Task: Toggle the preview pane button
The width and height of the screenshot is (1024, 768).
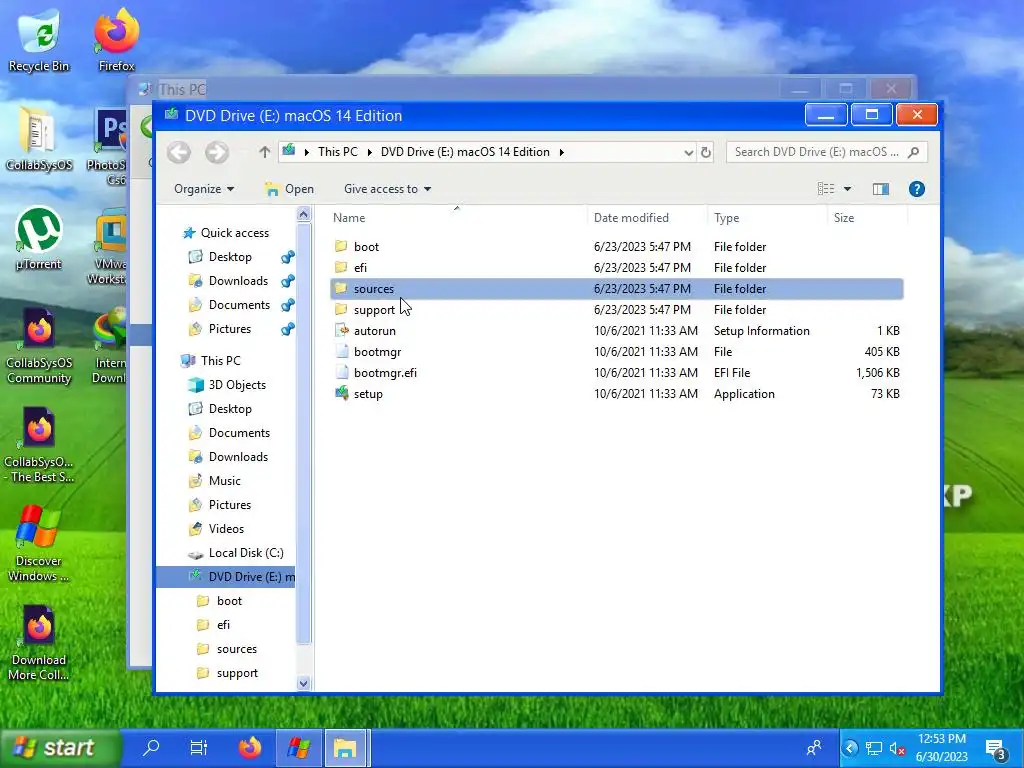Action: click(880, 189)
